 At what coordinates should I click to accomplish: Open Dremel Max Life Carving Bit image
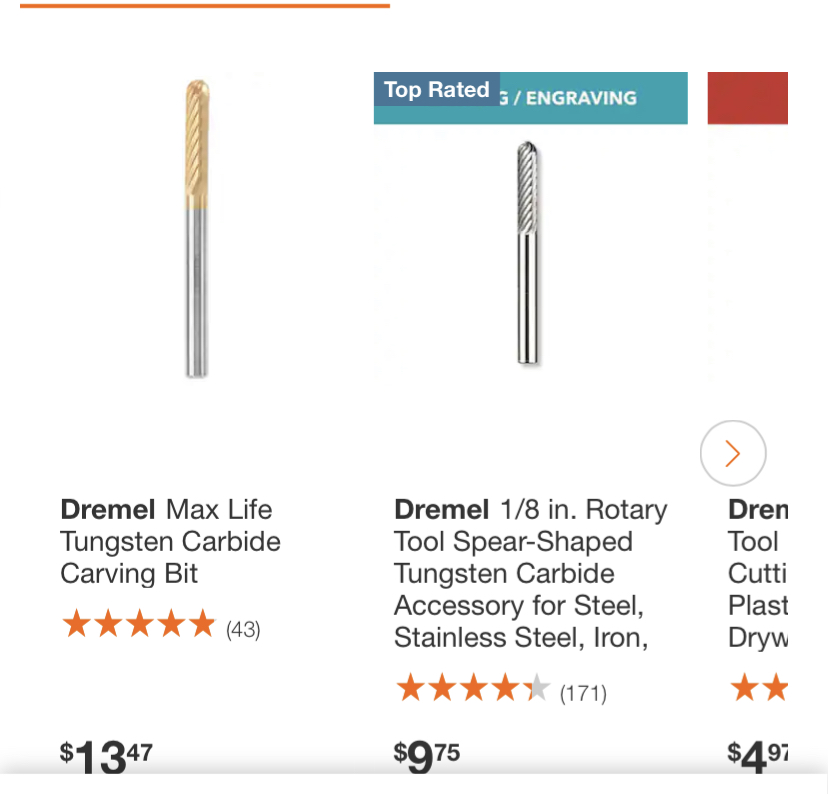pyautogui.click(x=197, y=228)
